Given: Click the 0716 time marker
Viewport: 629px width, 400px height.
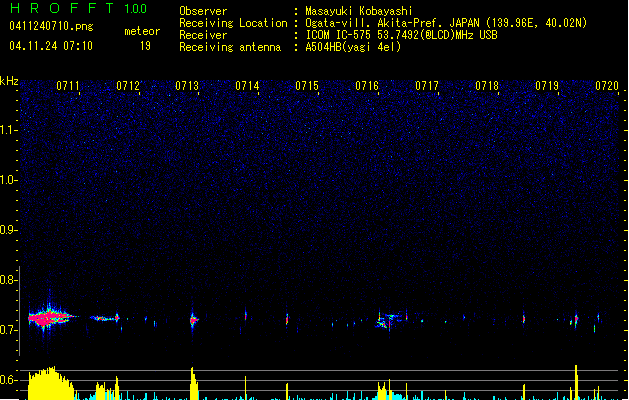Looking at the screenshot, I should 367,86.
